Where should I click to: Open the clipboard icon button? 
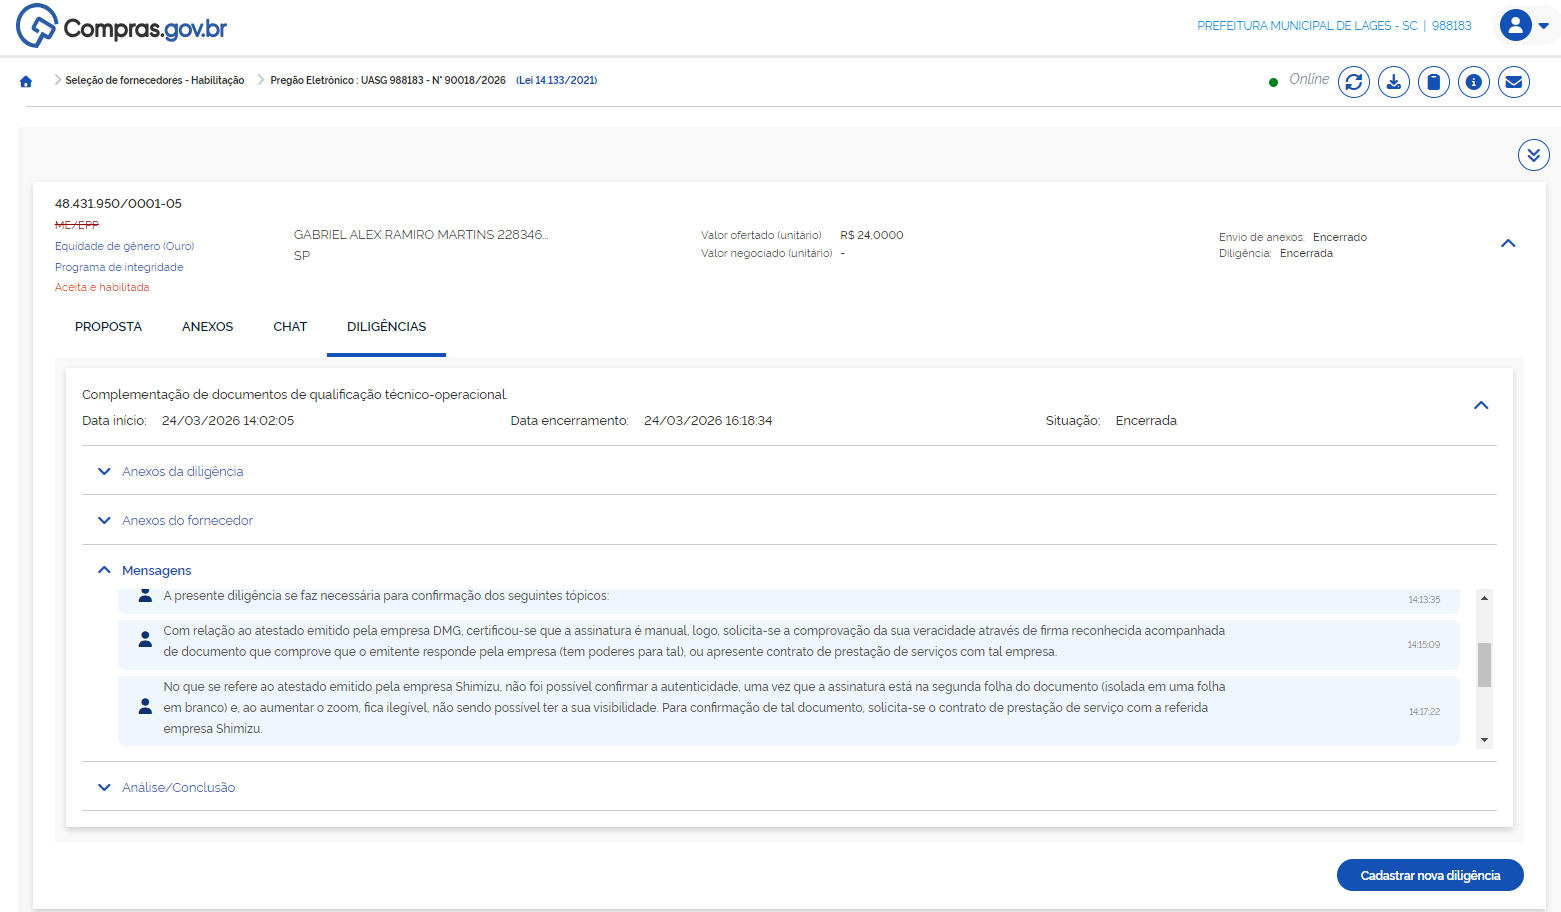1434,82
